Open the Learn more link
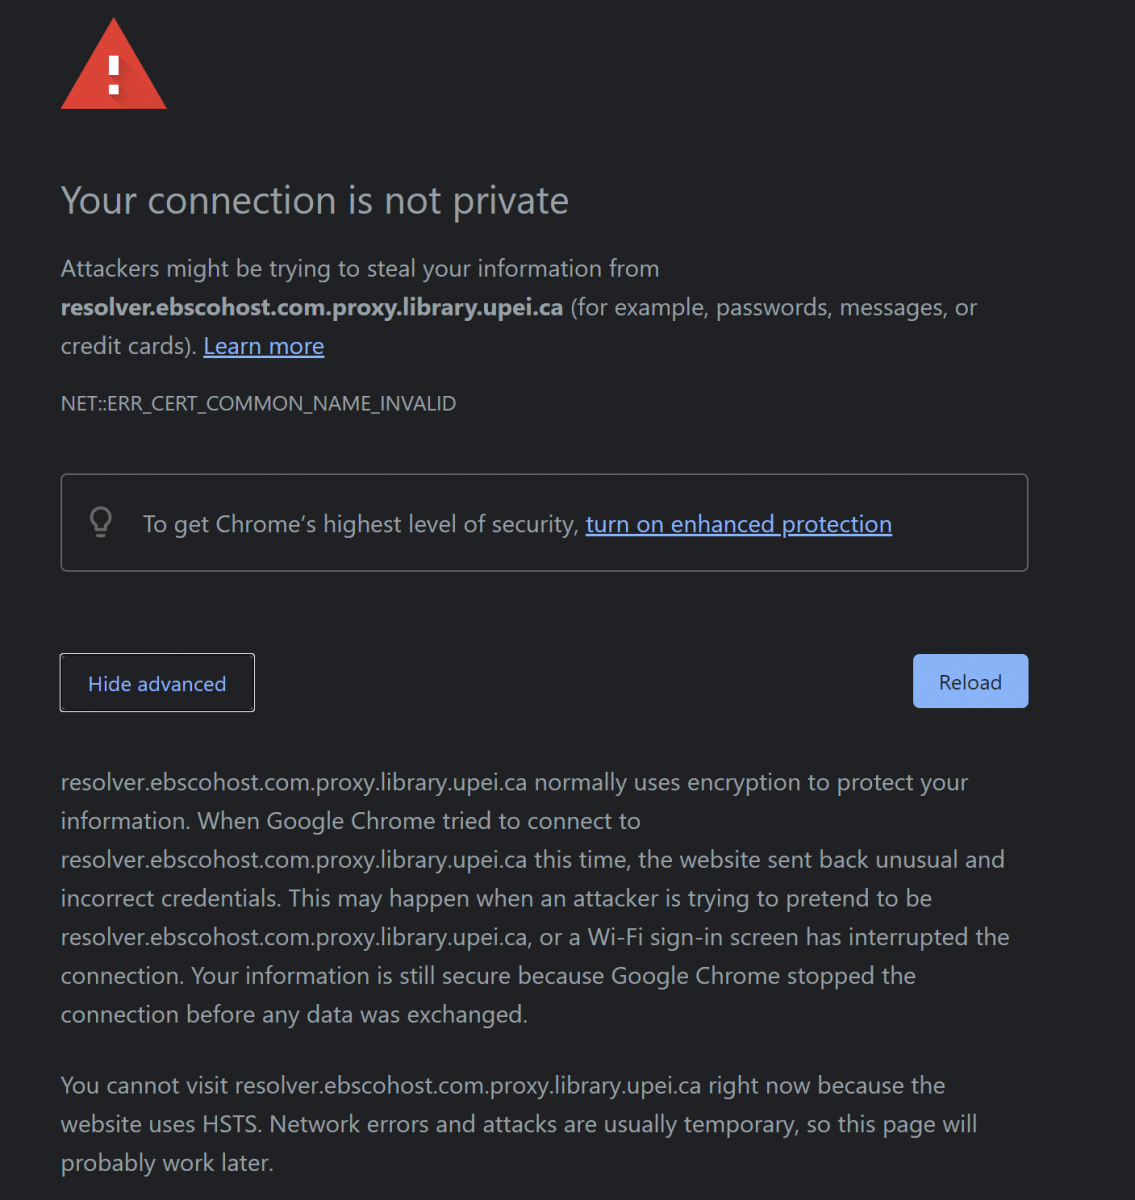 pyautogui.click(x=263, y=346)
